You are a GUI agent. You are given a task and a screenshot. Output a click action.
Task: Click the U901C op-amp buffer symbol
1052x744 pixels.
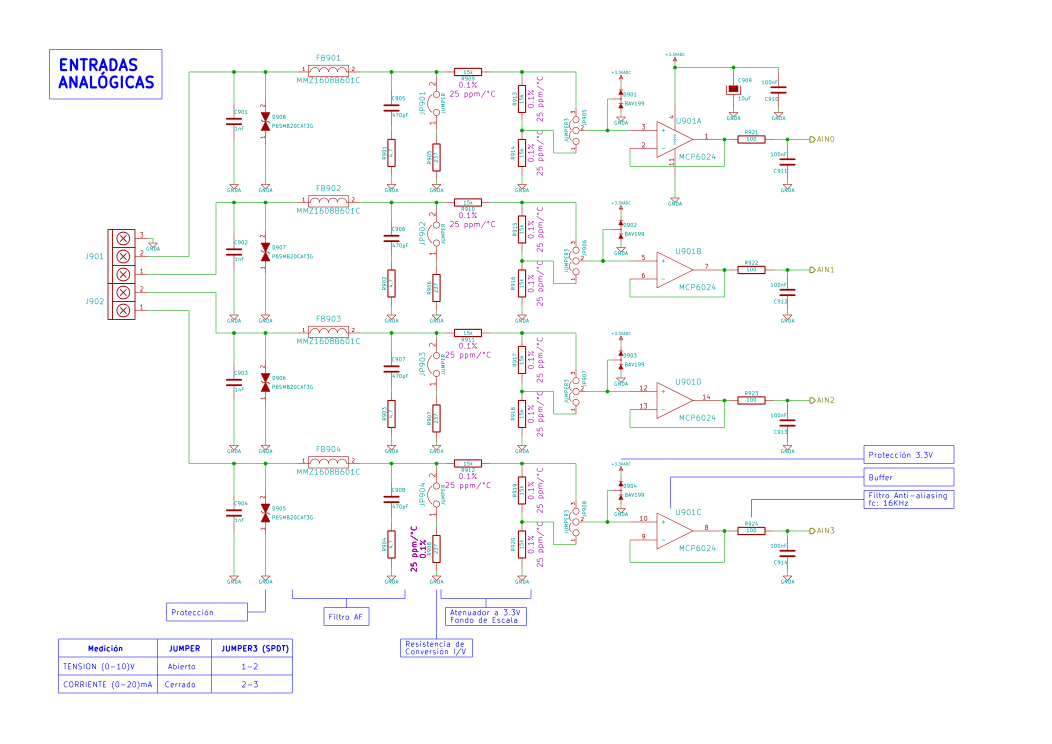(674, 531)
